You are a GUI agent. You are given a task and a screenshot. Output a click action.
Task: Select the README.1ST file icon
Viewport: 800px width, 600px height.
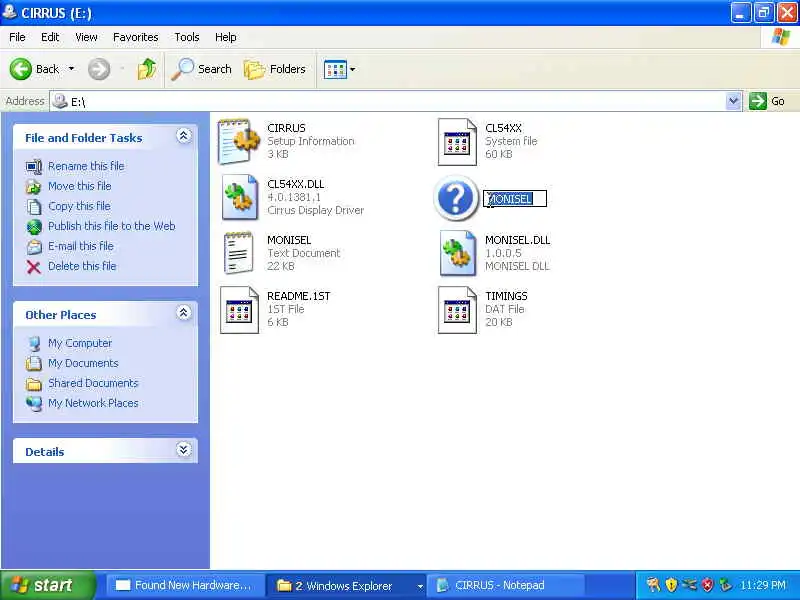tap(239, 310)
